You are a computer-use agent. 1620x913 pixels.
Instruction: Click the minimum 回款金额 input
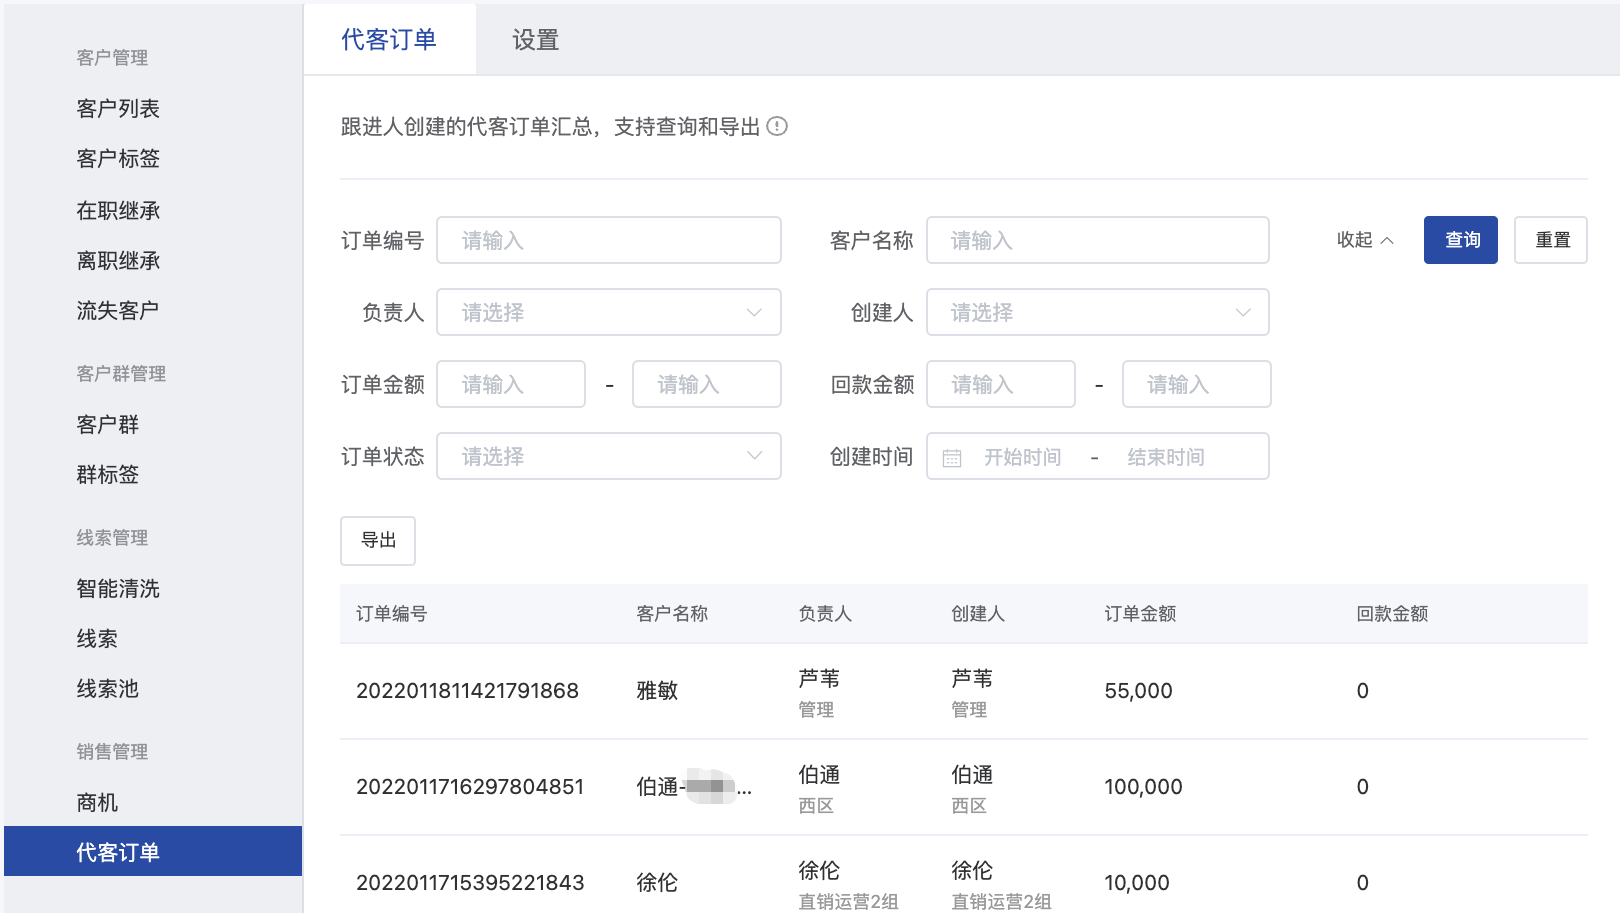coord(1001,384)
